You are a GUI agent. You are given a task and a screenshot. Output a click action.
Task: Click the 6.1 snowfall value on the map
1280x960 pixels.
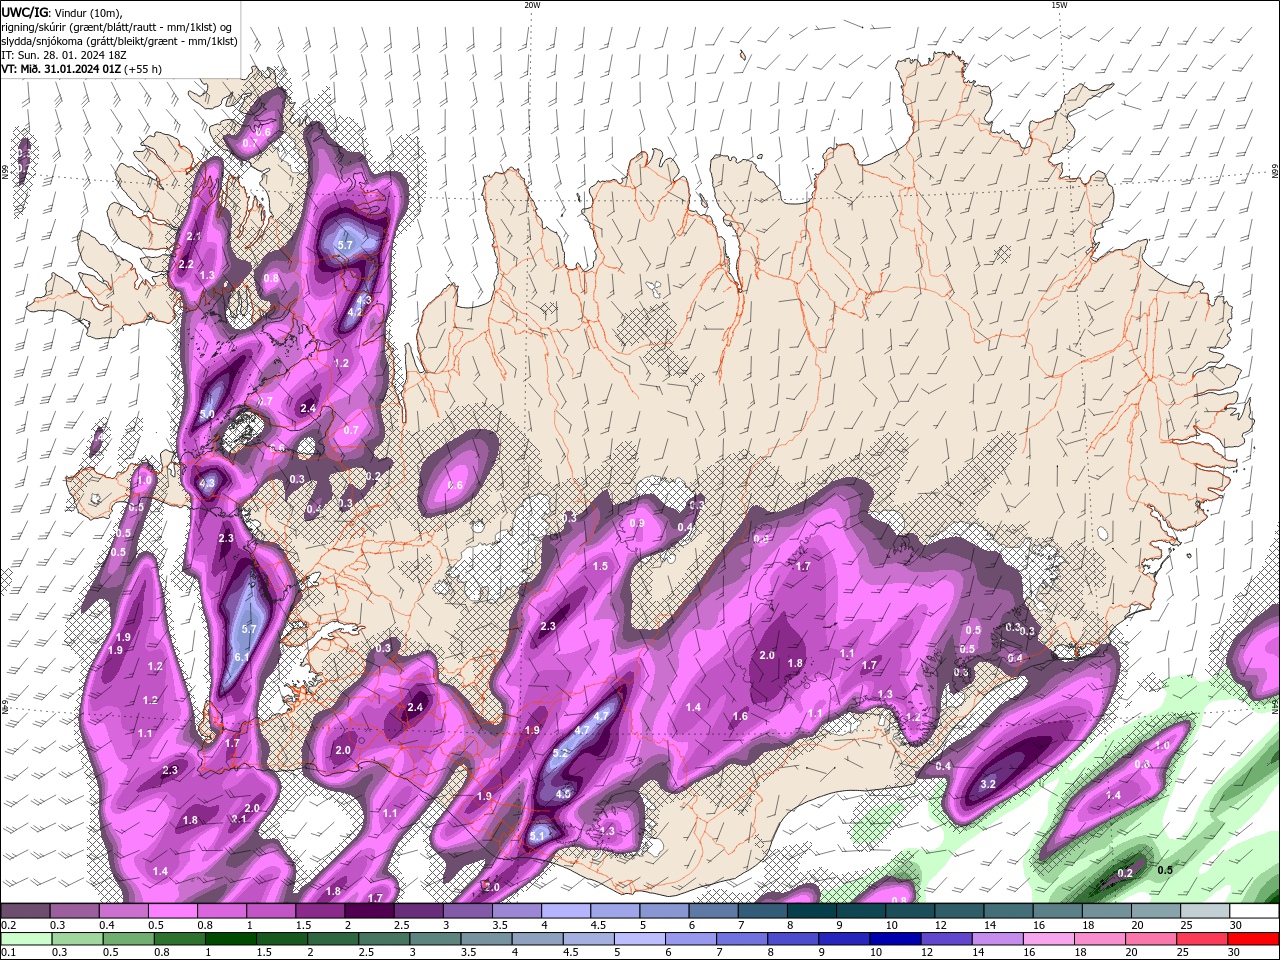241,657
